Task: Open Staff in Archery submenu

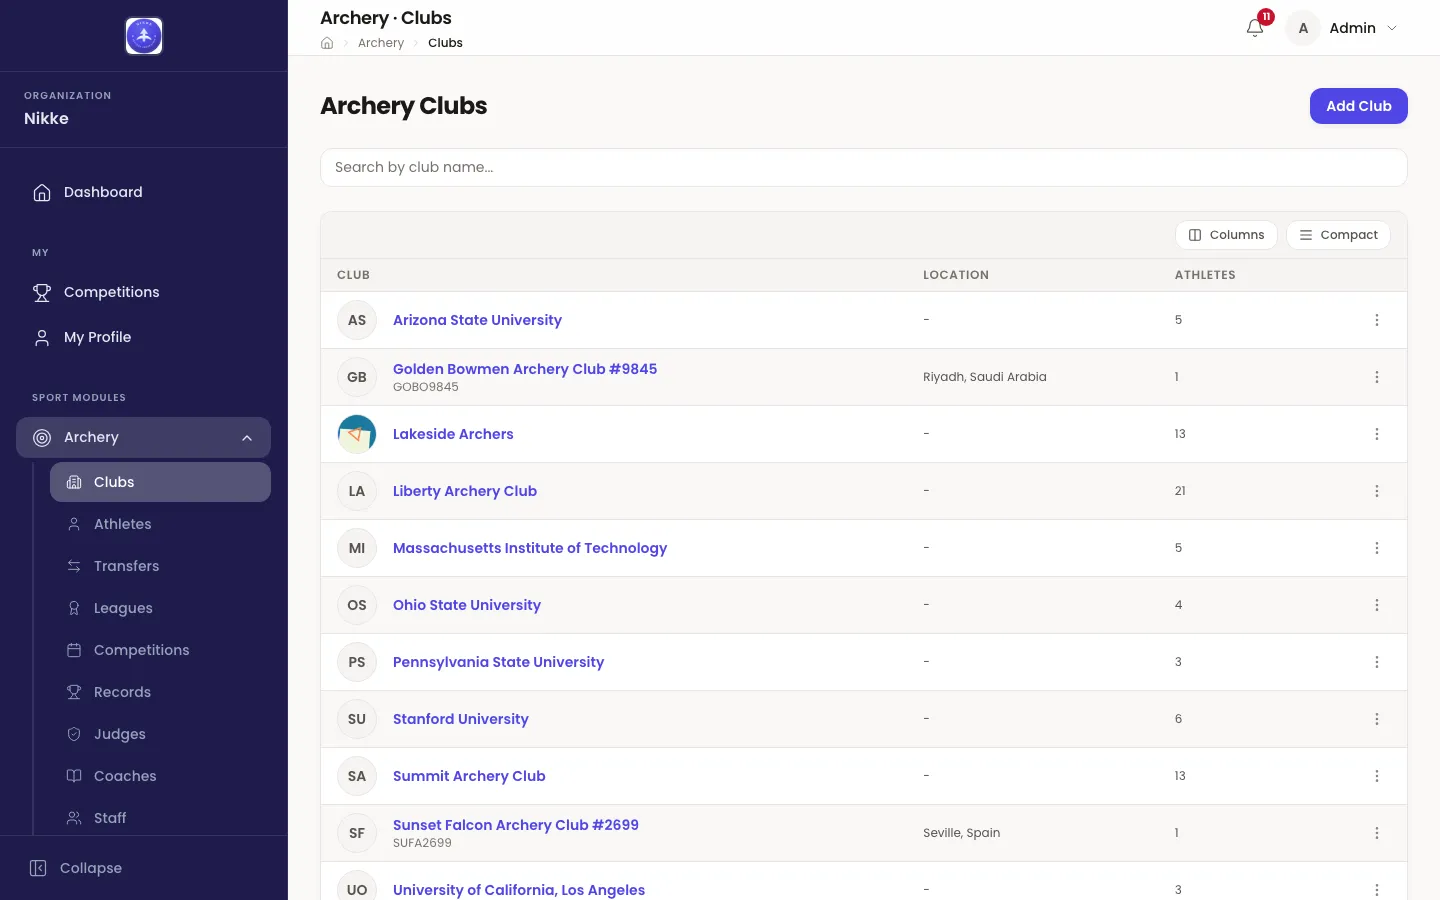Action: click(x=160, y=818)
